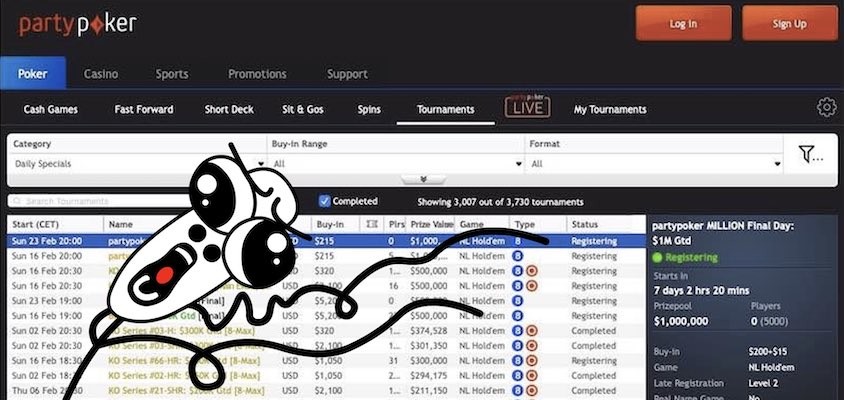Image resolution: width=844 pixels, height=400 pixels.
Task: Click bounty target icon in $300,000 row
Action: (x=531, y=361)
